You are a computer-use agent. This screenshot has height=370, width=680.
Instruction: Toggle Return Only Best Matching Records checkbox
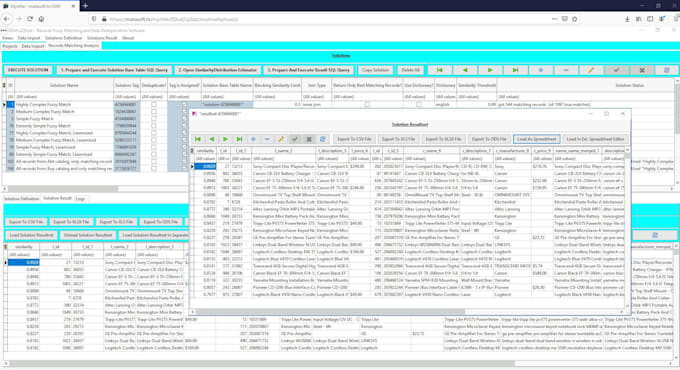(x=367, y=105)
